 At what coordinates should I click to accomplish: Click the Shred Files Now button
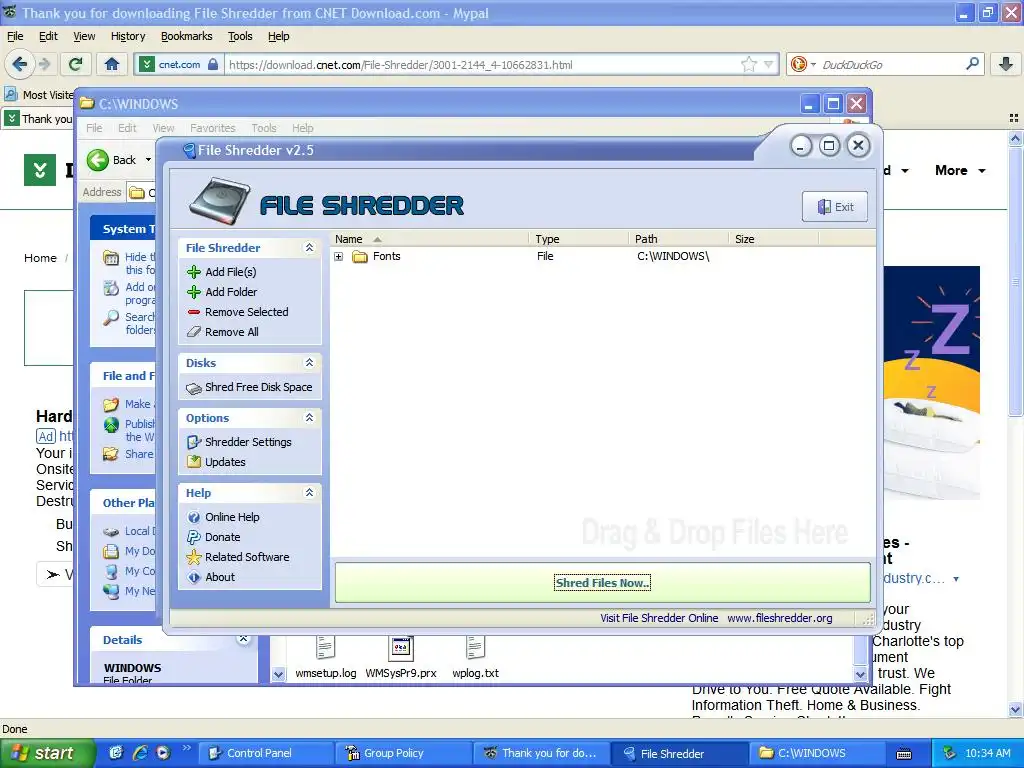[602, 583]
